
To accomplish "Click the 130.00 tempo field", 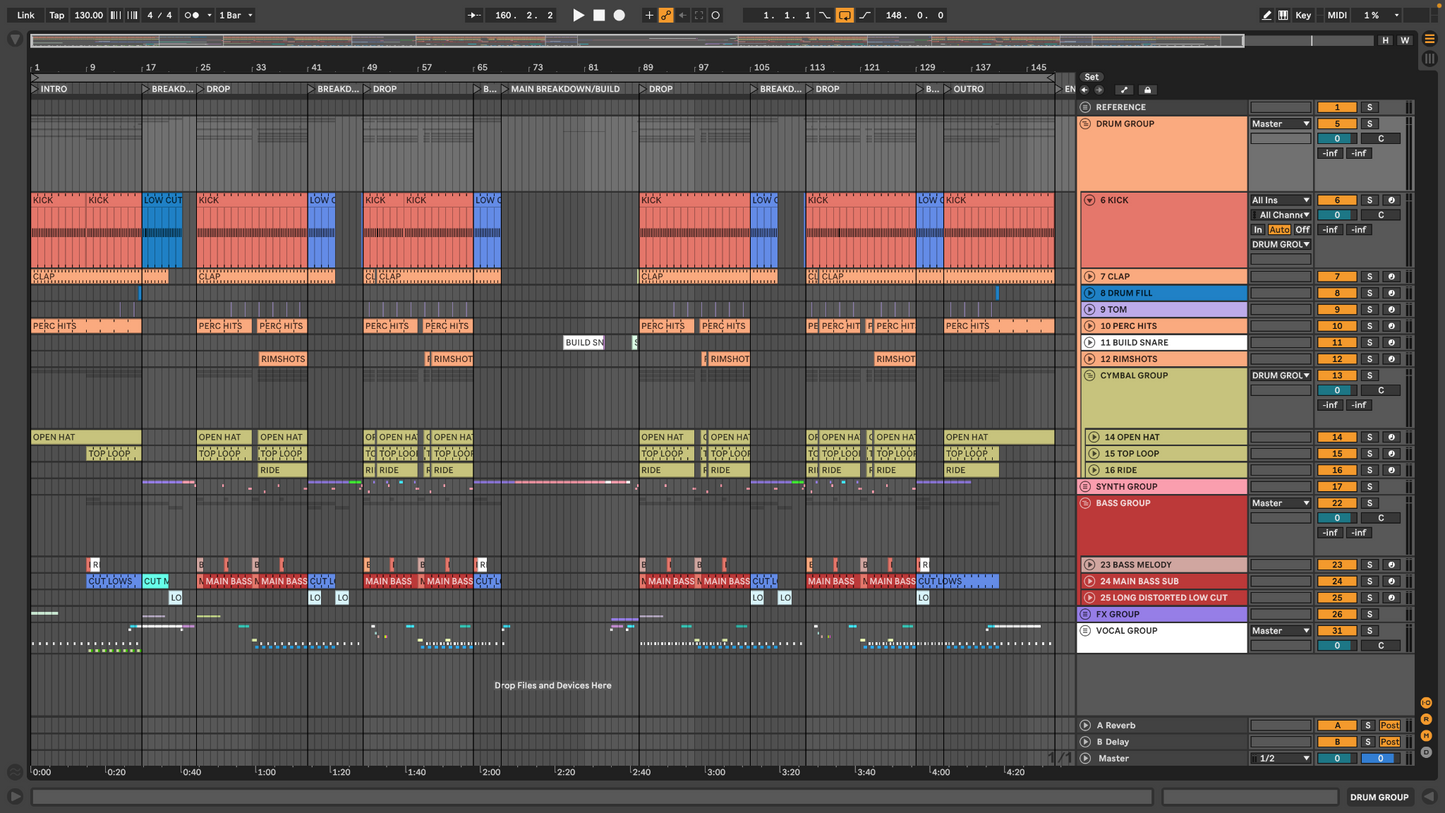I will coord(88,15).
